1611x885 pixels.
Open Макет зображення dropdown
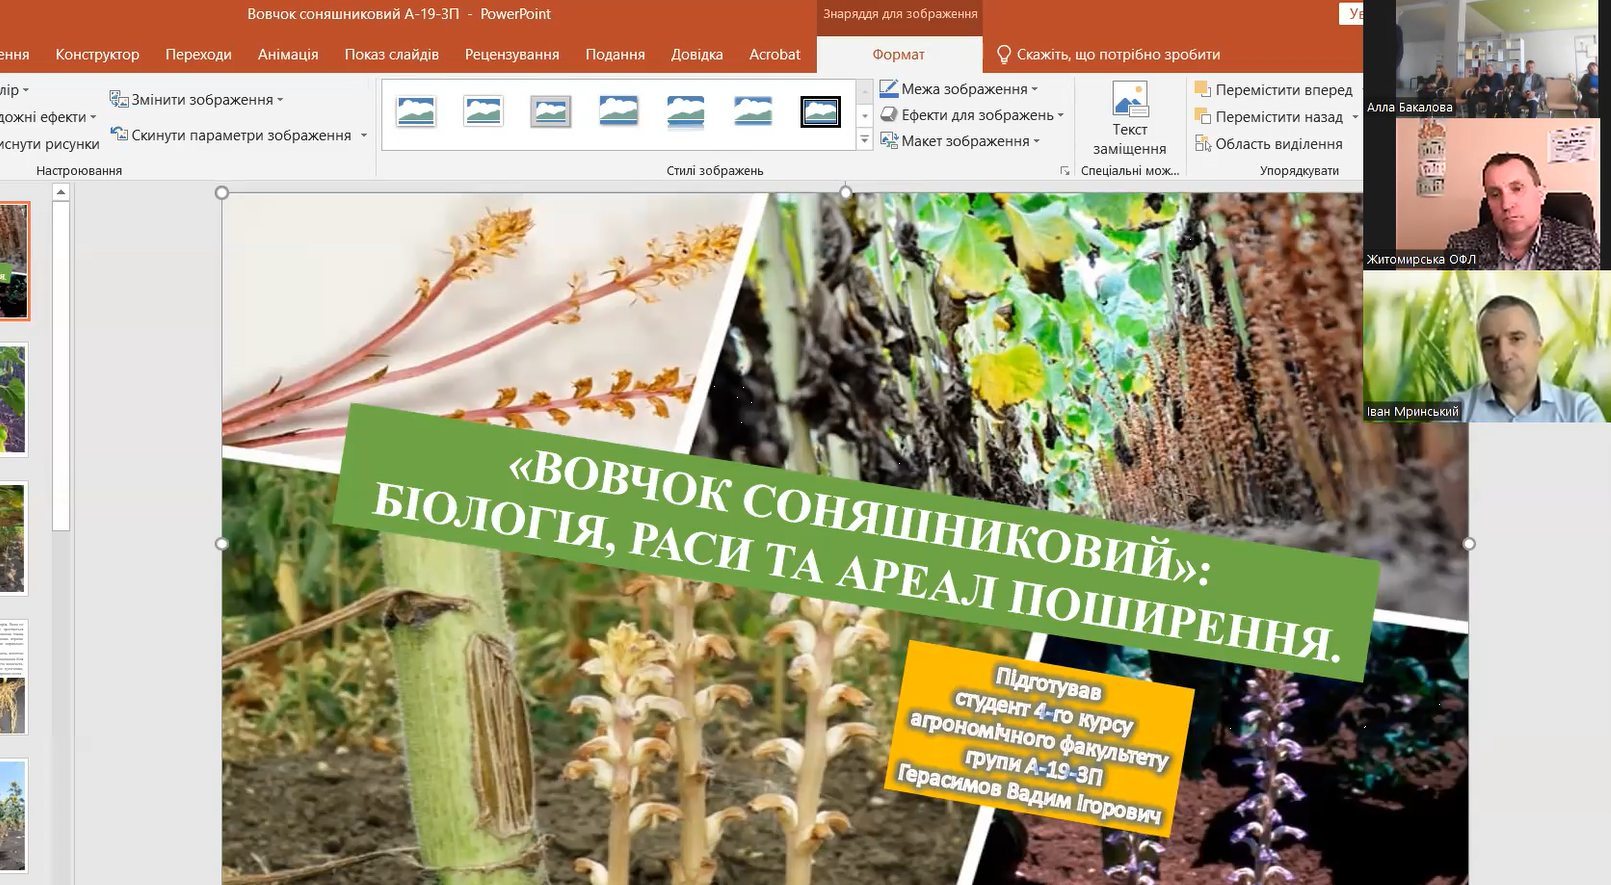[971, 141]
